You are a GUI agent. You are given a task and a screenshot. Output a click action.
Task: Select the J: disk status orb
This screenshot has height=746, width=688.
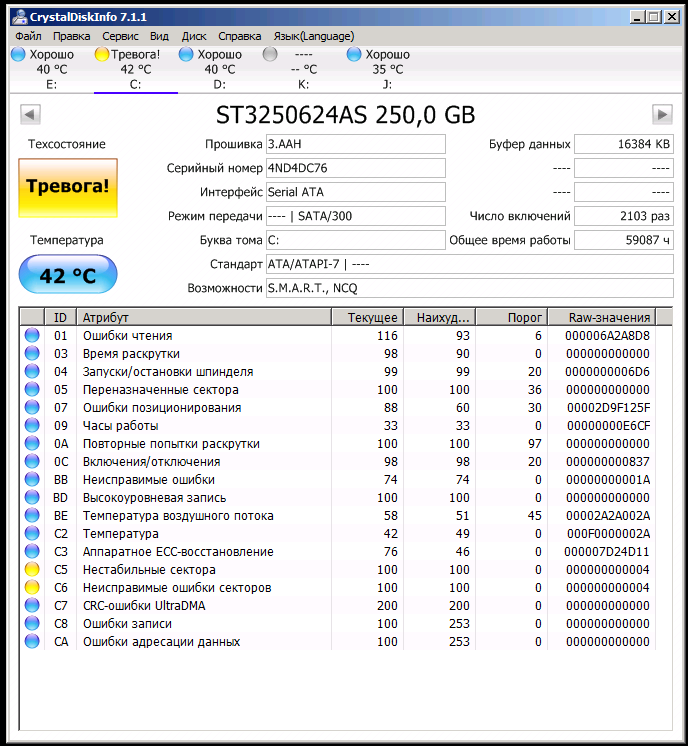coord(354,54)
